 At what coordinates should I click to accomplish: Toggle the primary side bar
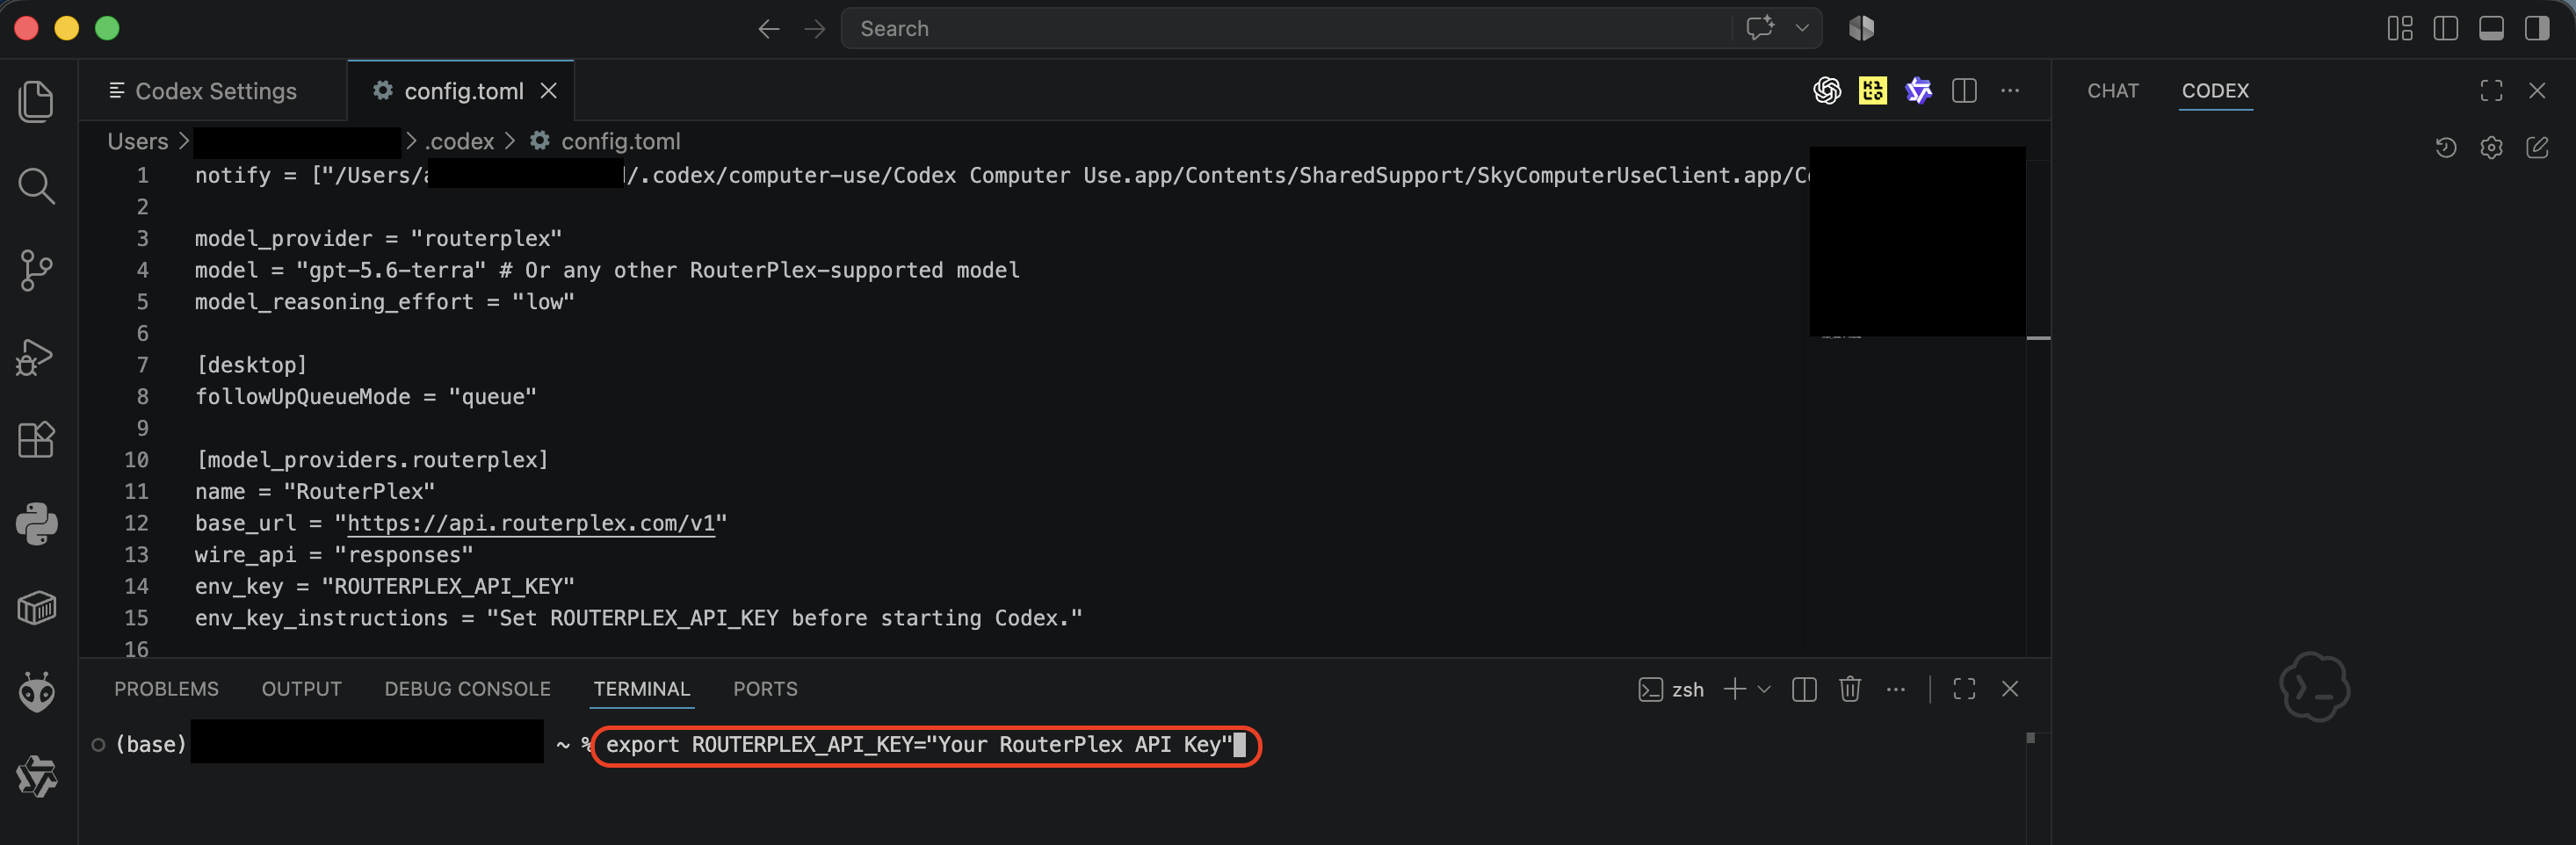pyautogui.click(x=2446, y=28)
